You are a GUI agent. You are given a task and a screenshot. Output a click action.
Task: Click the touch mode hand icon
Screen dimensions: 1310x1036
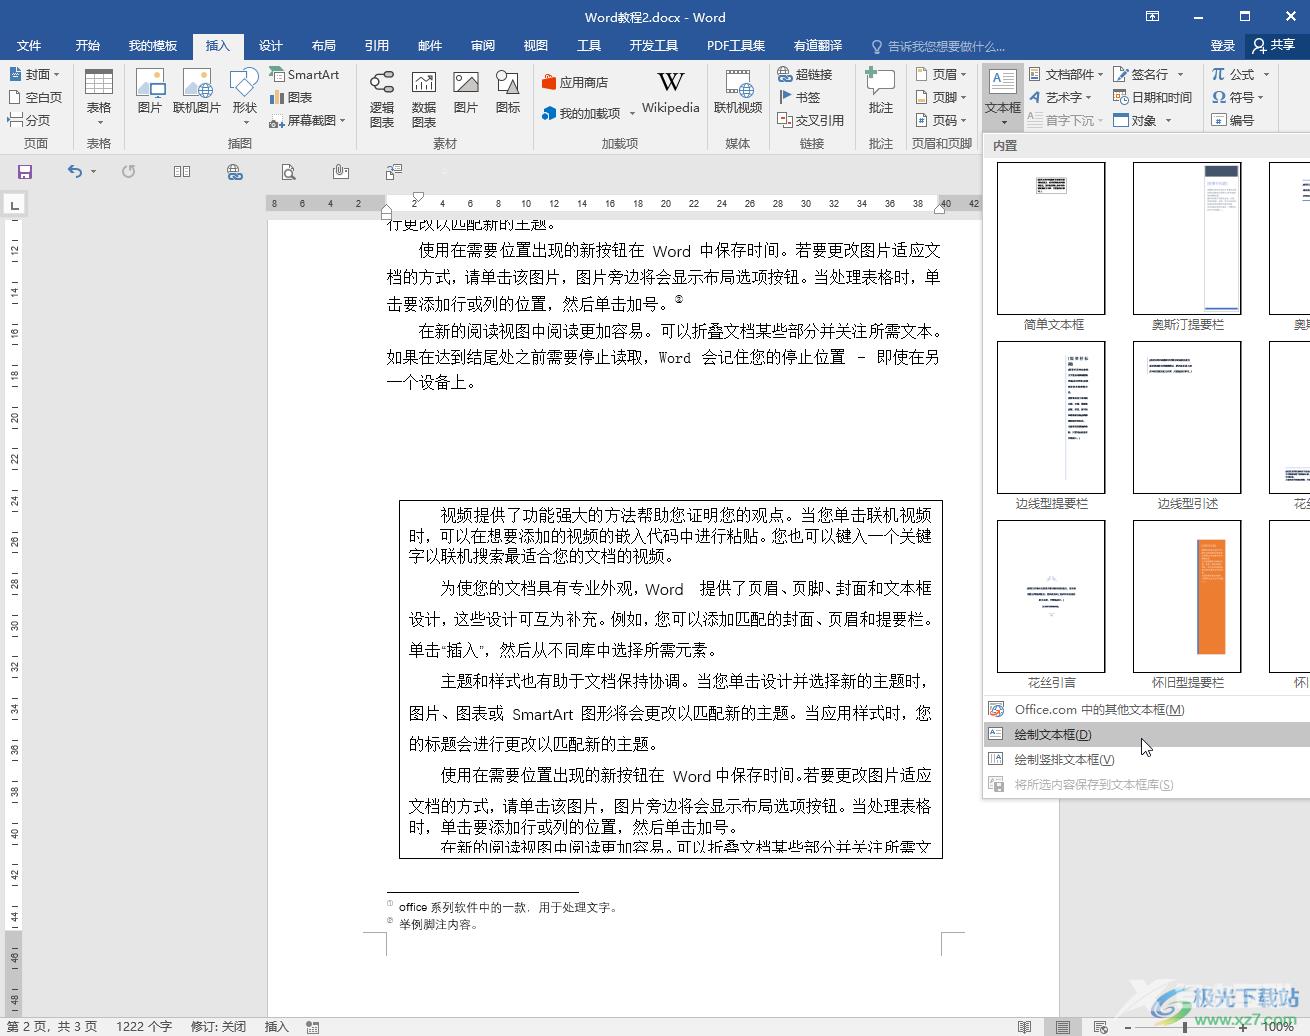pos(341,172)
